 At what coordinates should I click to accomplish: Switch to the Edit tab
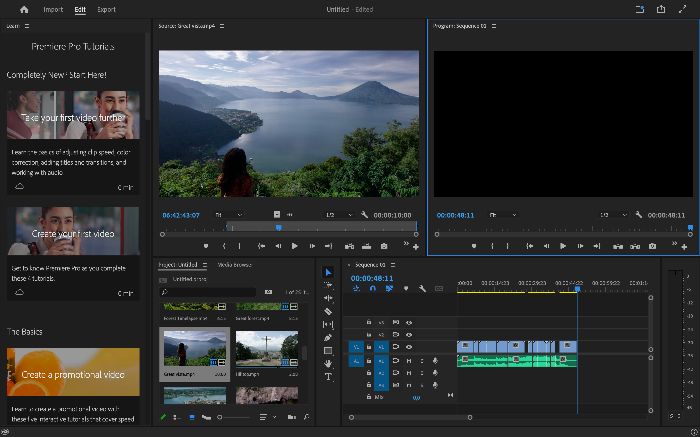tap(80, 9)
